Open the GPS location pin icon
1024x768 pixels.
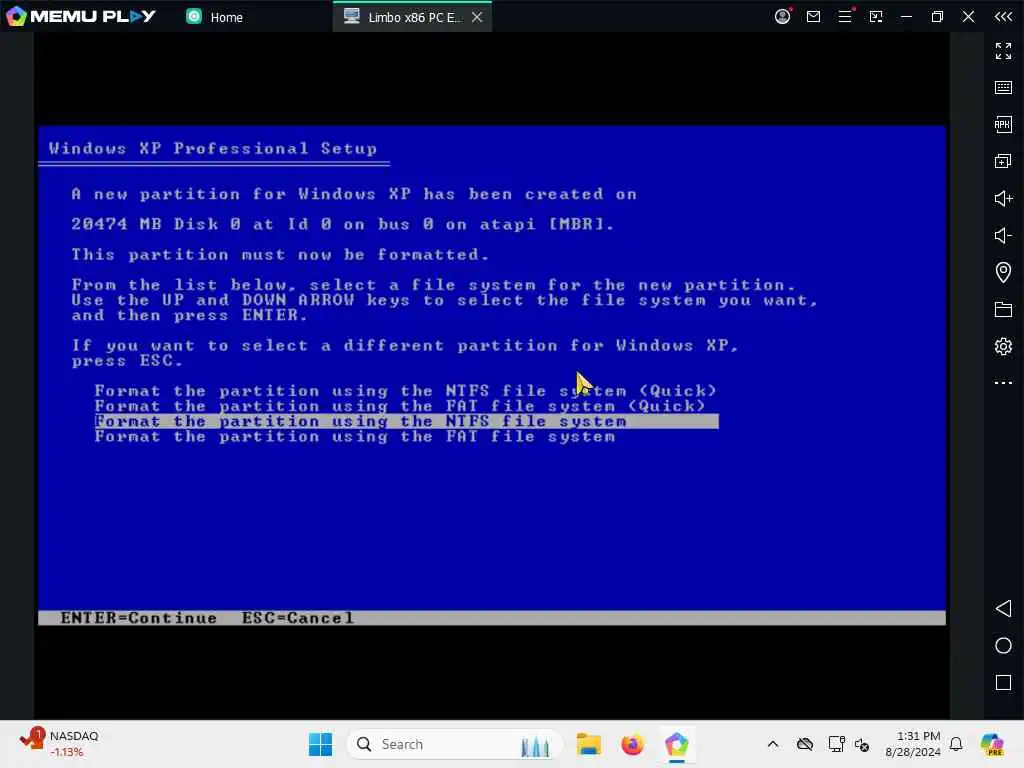[x=1003, y=272]
